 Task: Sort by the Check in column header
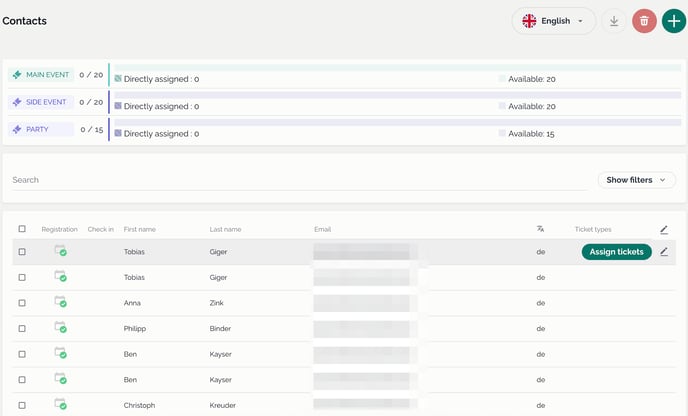click(x=100, y=229)
